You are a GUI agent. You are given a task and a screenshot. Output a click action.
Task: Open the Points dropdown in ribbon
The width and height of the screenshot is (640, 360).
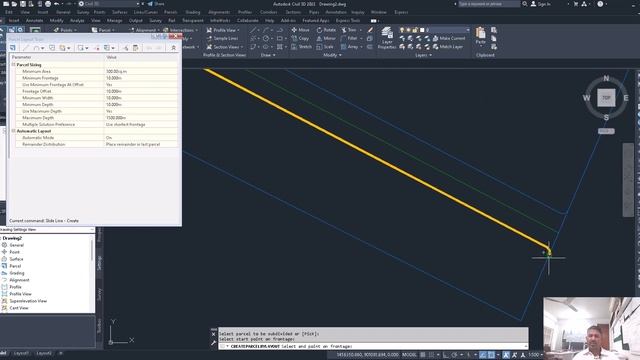pos(66,30)
